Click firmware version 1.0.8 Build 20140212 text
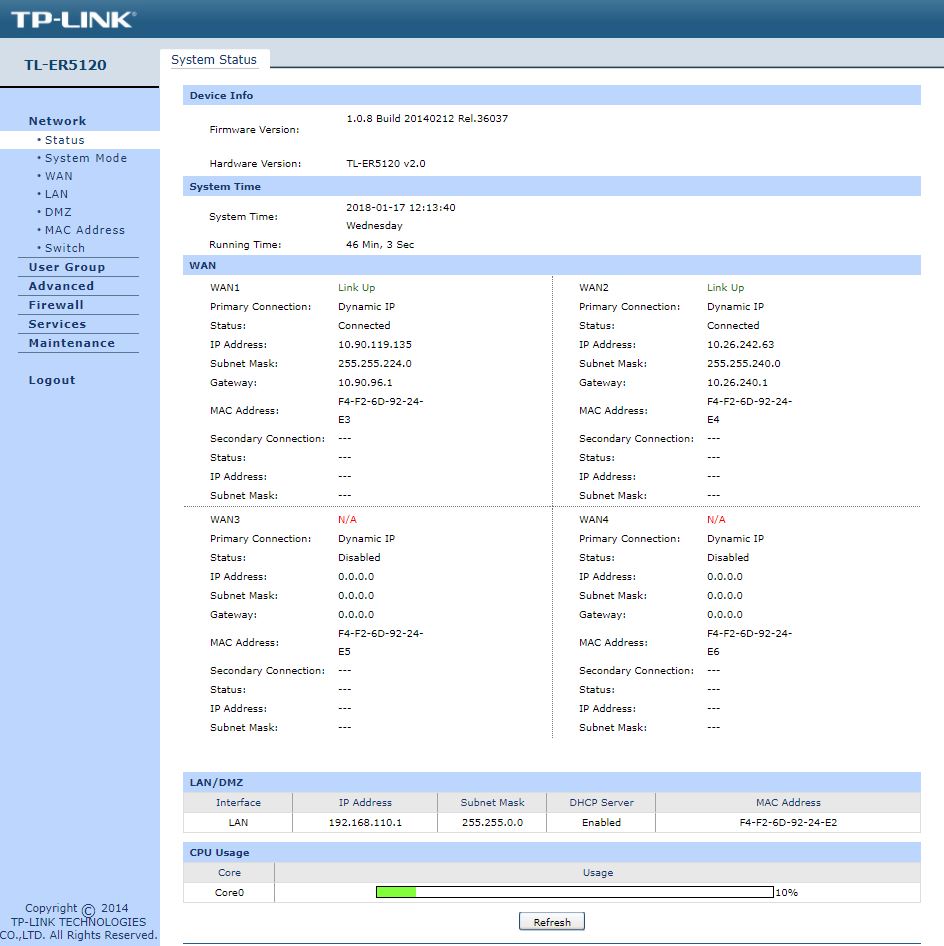944x946 pixels. (427, 119)
